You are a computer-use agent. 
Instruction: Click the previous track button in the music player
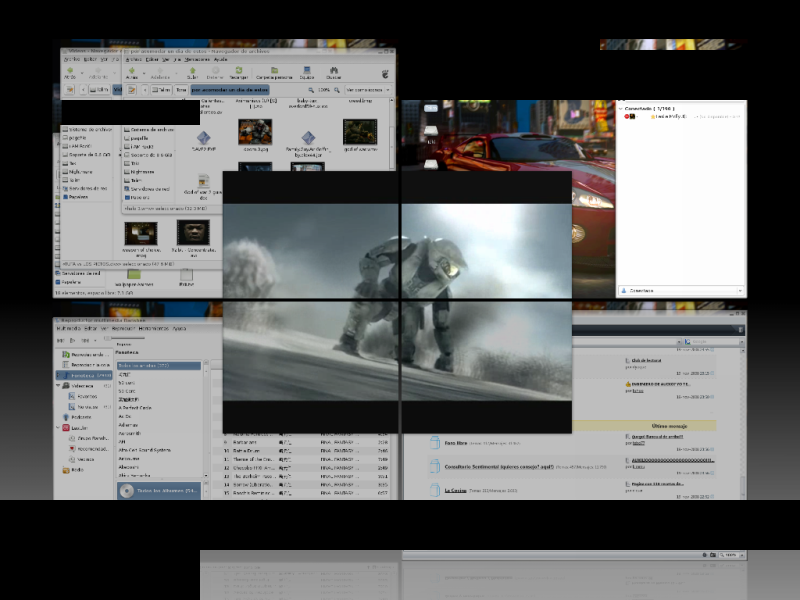point(61,340)
